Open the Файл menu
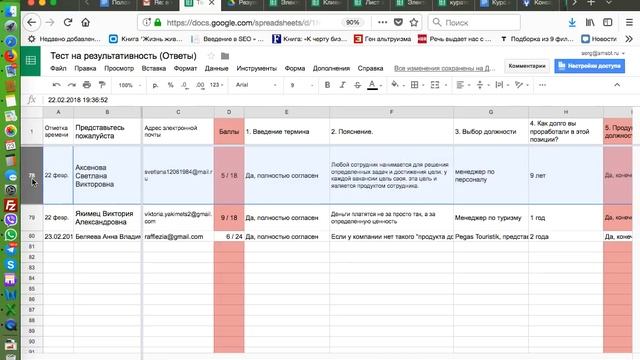640x360 pixels. 58,68
